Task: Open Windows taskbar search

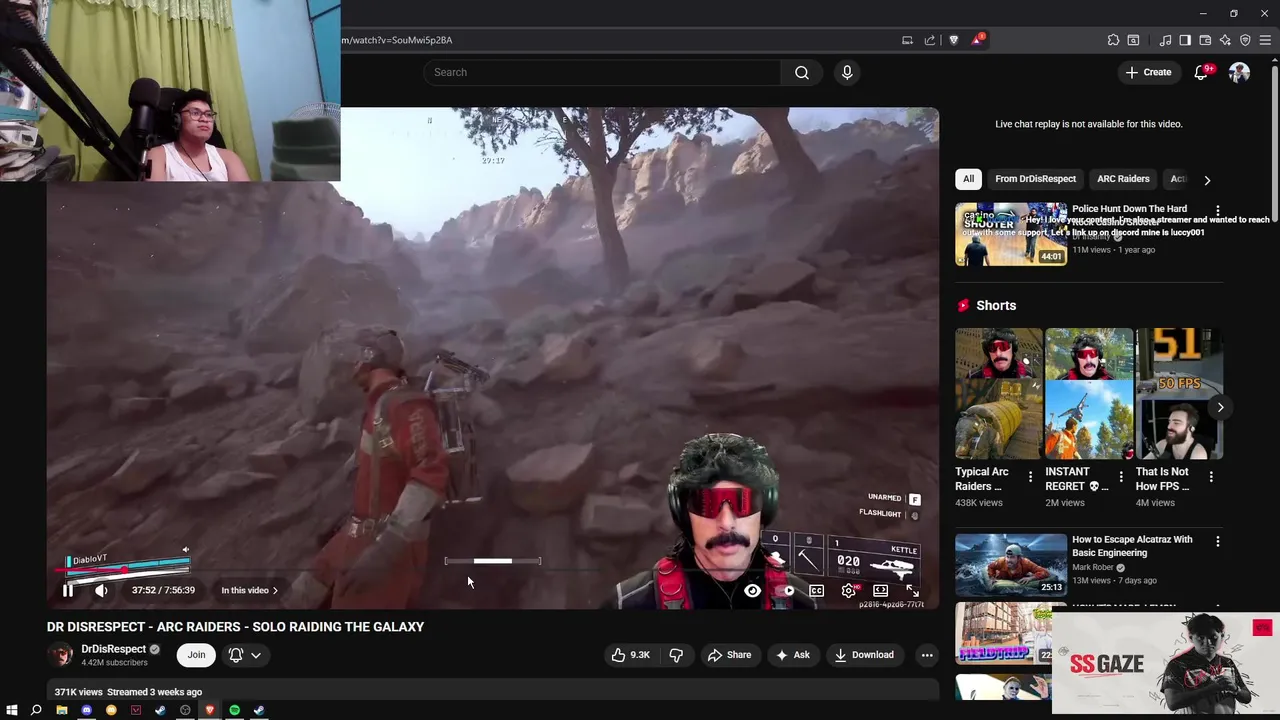Action: (x=36, y=710)
